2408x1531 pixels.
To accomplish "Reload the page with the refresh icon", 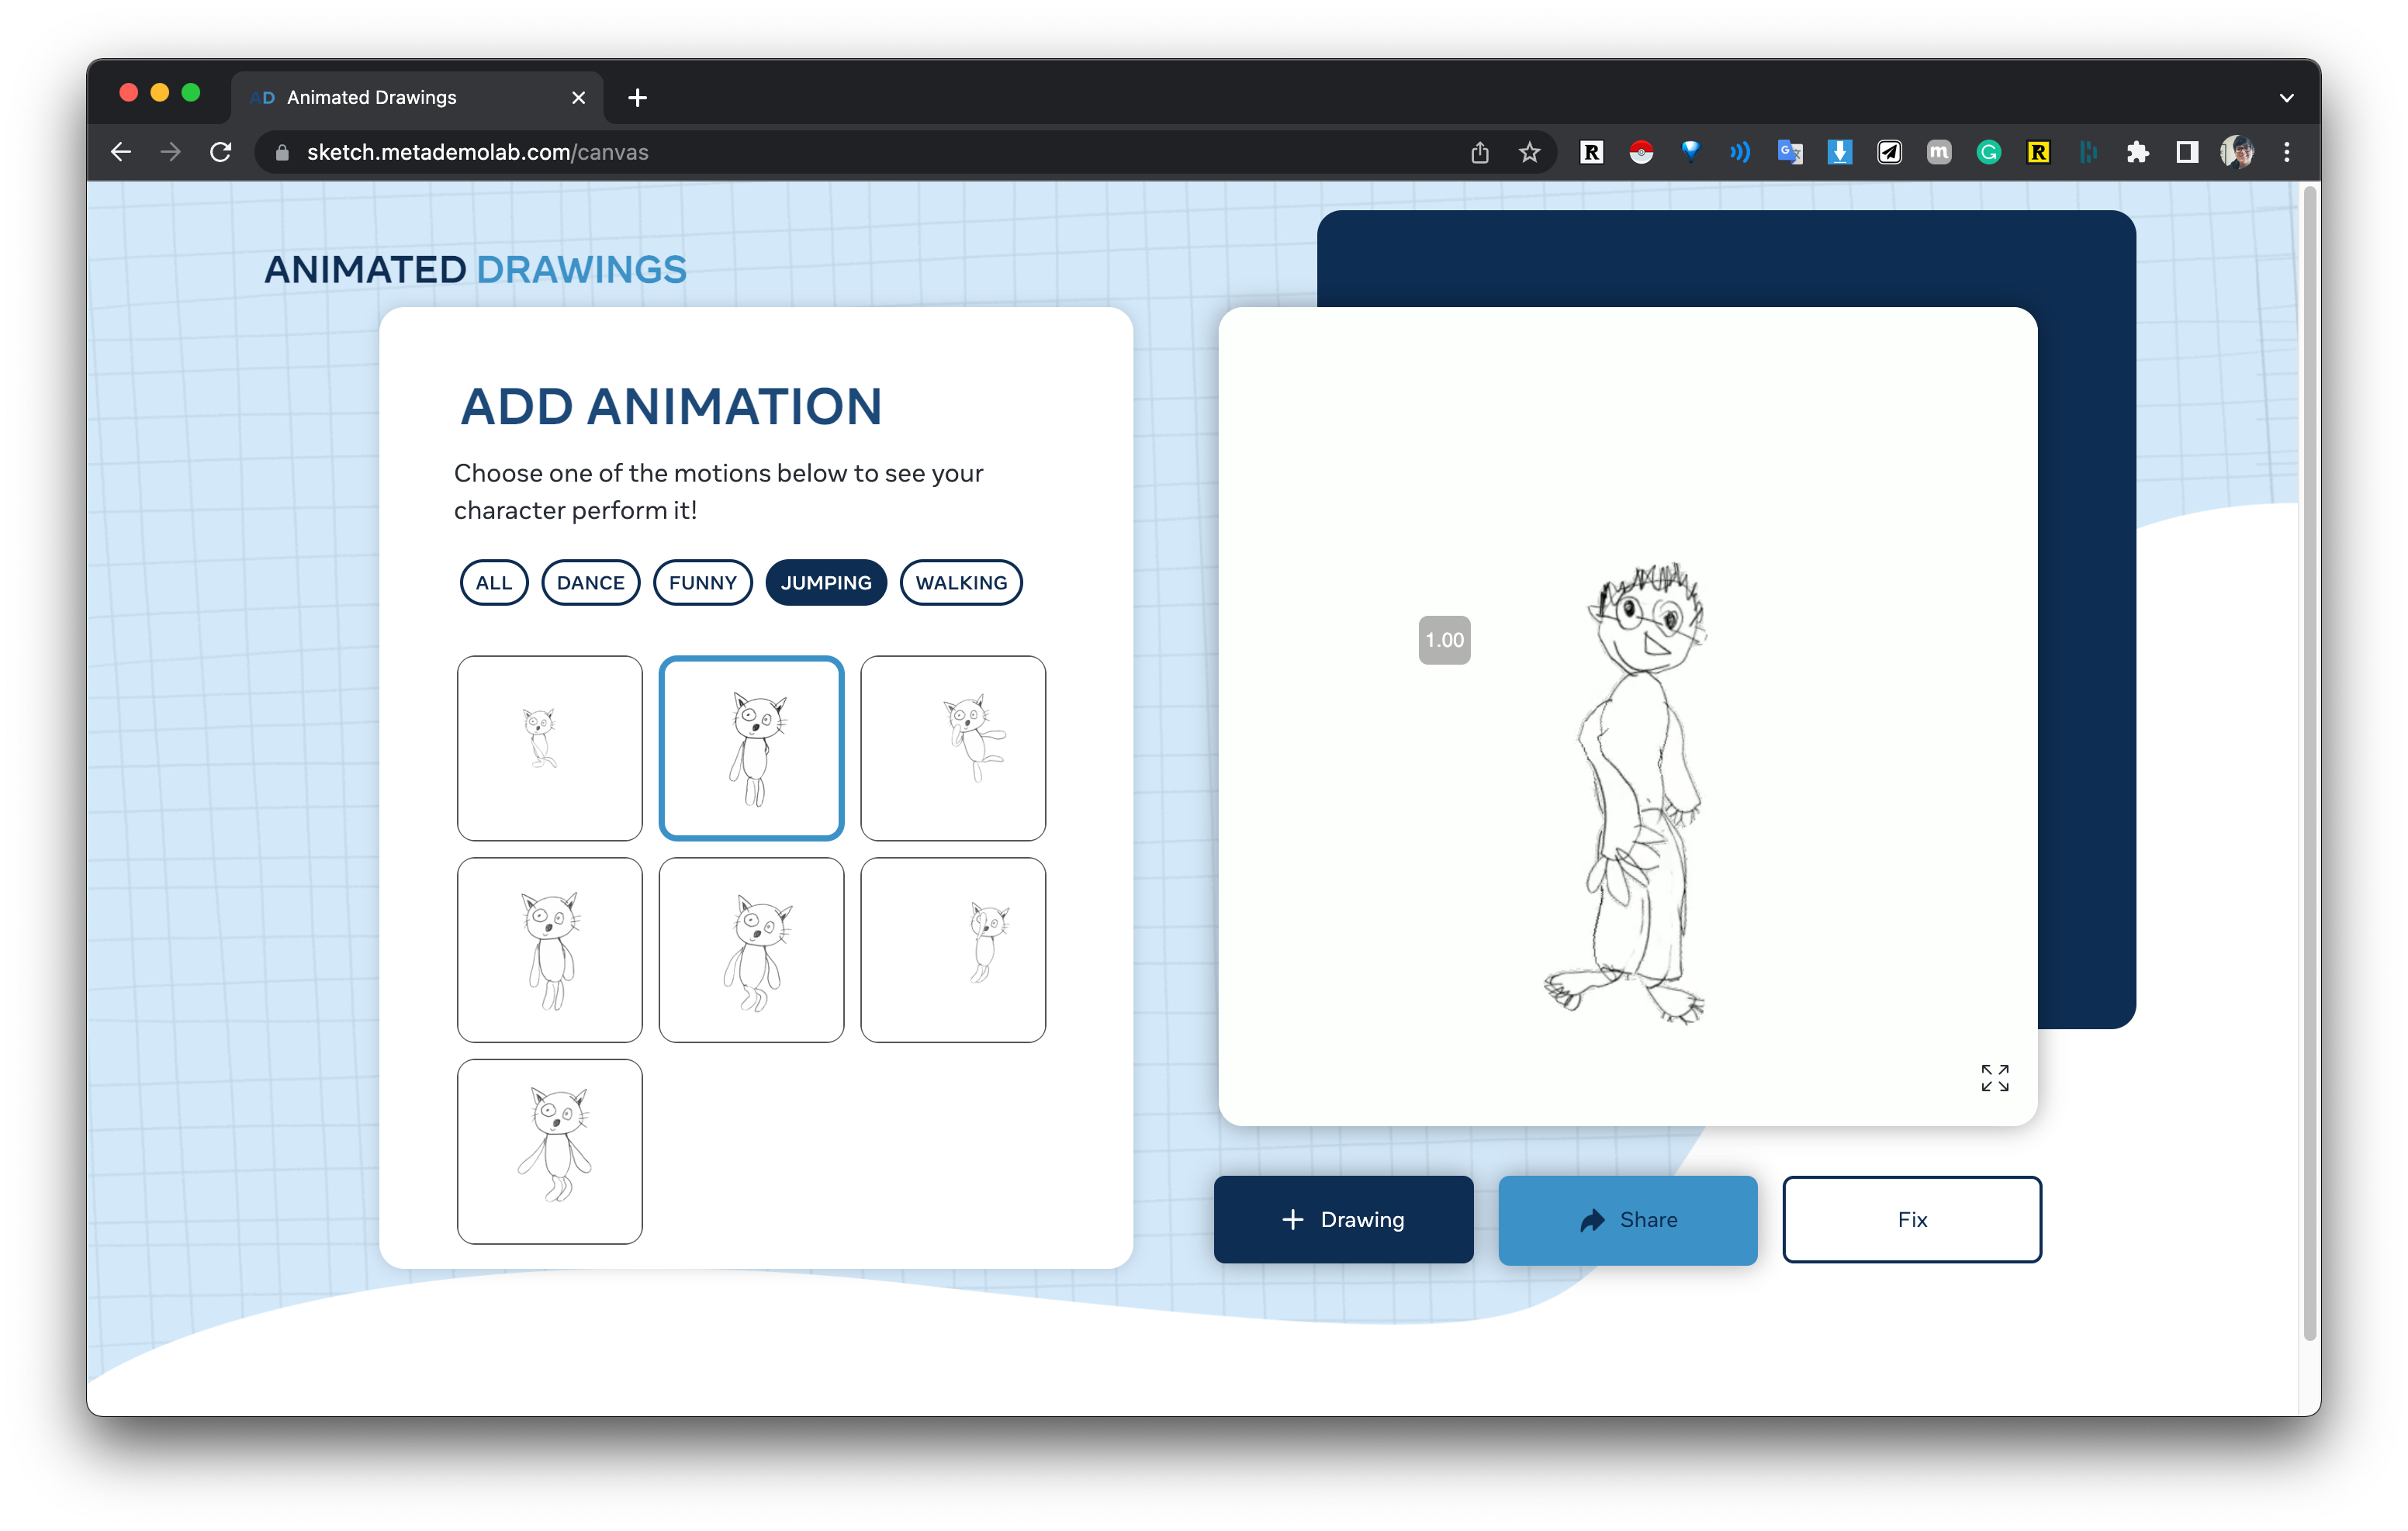I will coord(221,152).
